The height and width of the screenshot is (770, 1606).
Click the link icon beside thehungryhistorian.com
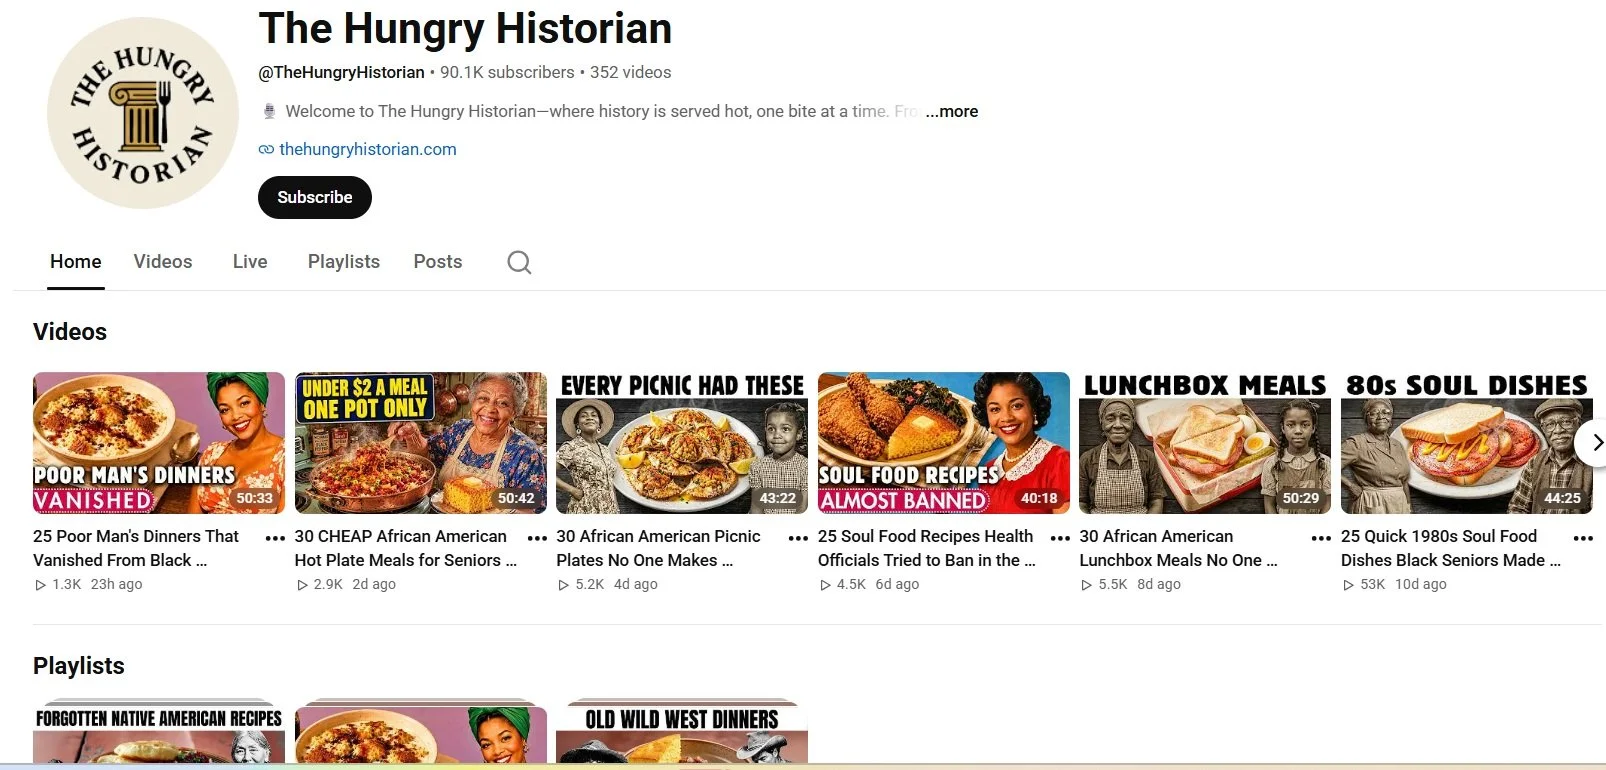[266, 150]
